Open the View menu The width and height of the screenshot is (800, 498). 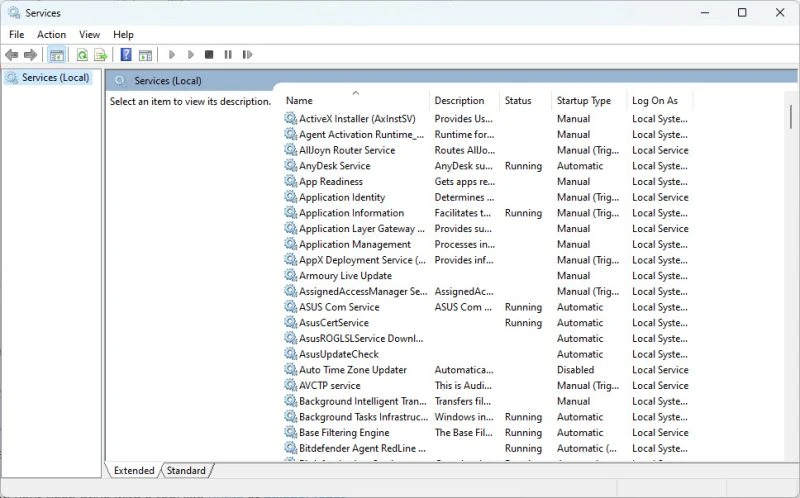[x=89, y=35]
